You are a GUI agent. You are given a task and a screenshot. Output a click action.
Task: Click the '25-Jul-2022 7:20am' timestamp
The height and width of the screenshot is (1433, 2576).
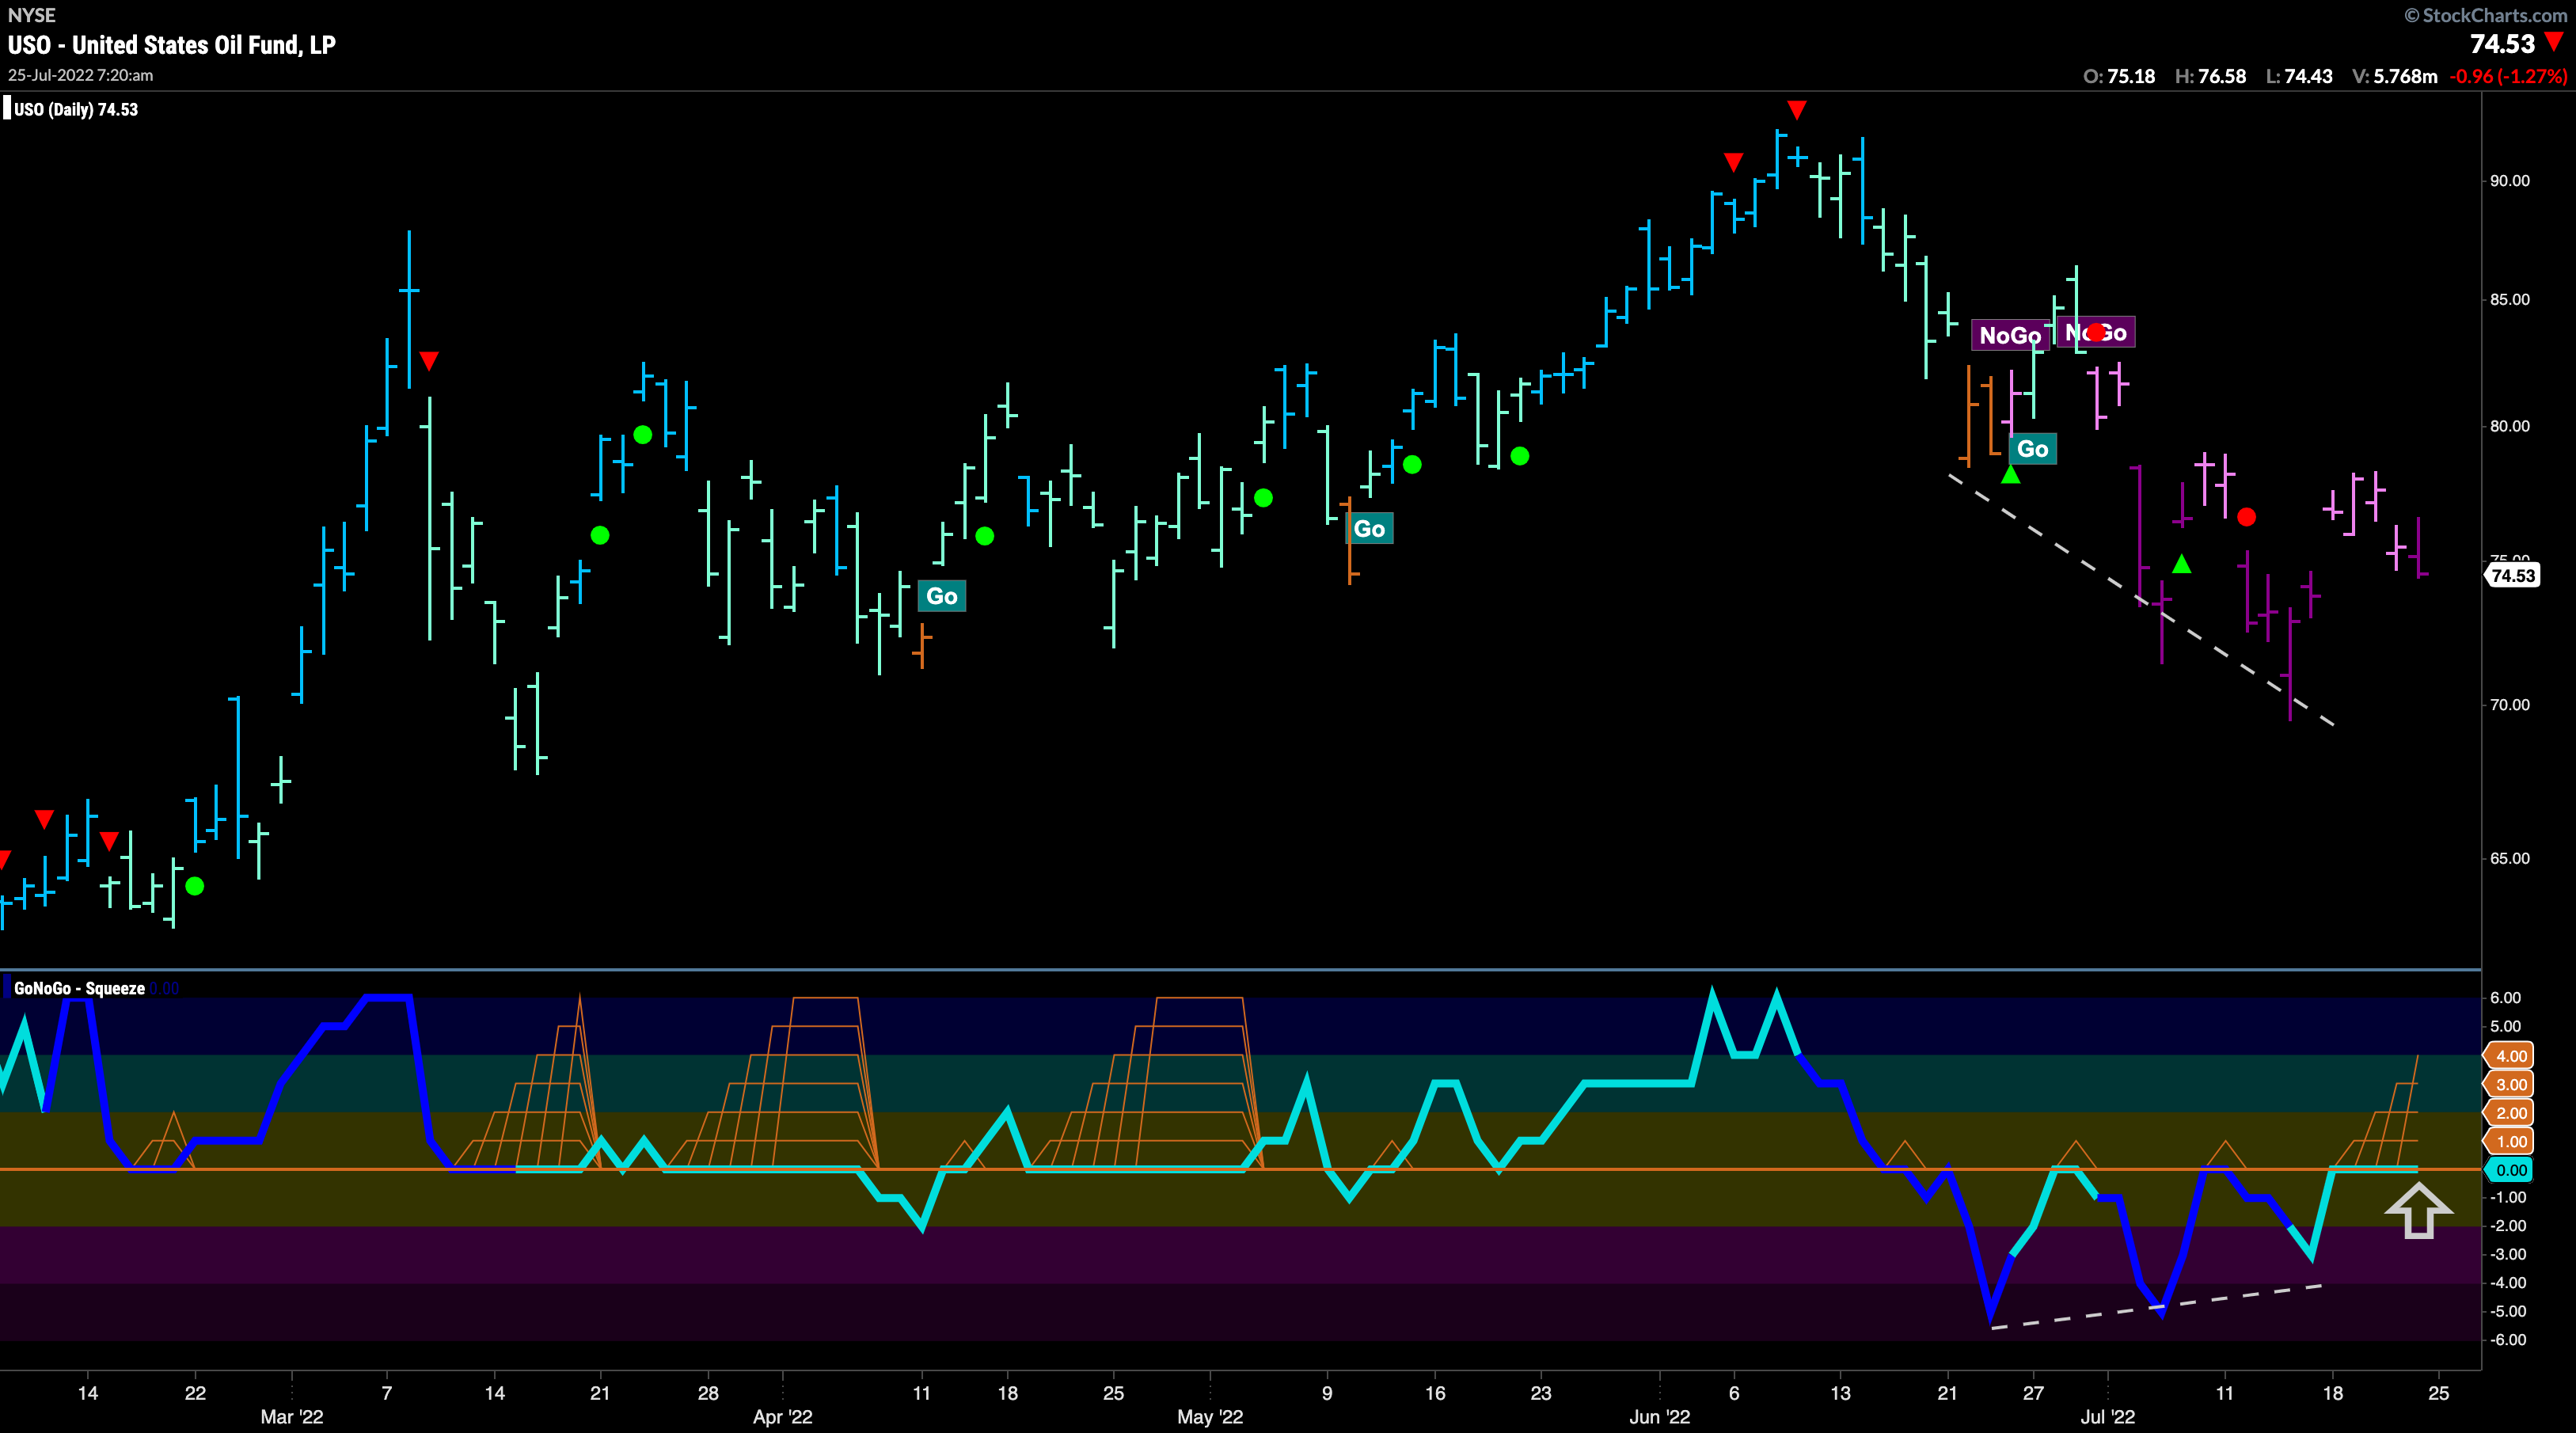[81, 75]
